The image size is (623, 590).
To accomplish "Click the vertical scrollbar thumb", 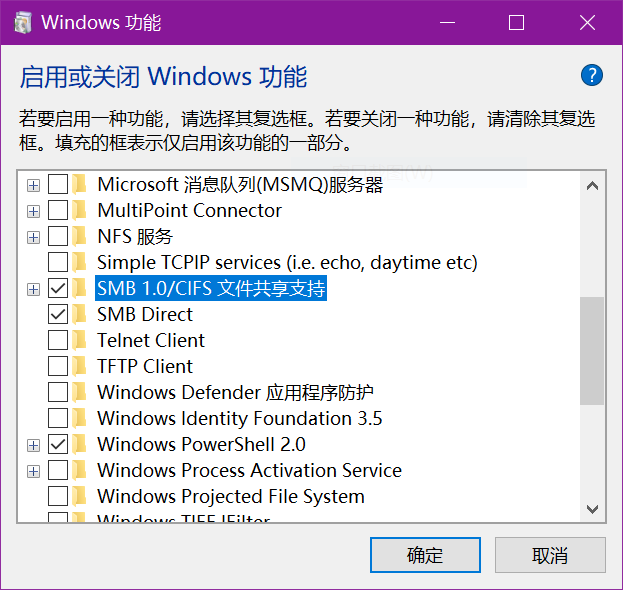I will (592, 350).
